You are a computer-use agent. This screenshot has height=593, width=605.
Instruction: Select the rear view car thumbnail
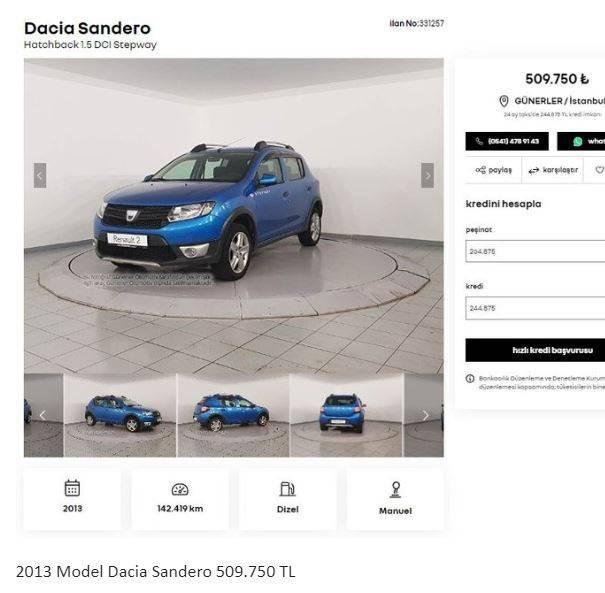tap(346, 416)
